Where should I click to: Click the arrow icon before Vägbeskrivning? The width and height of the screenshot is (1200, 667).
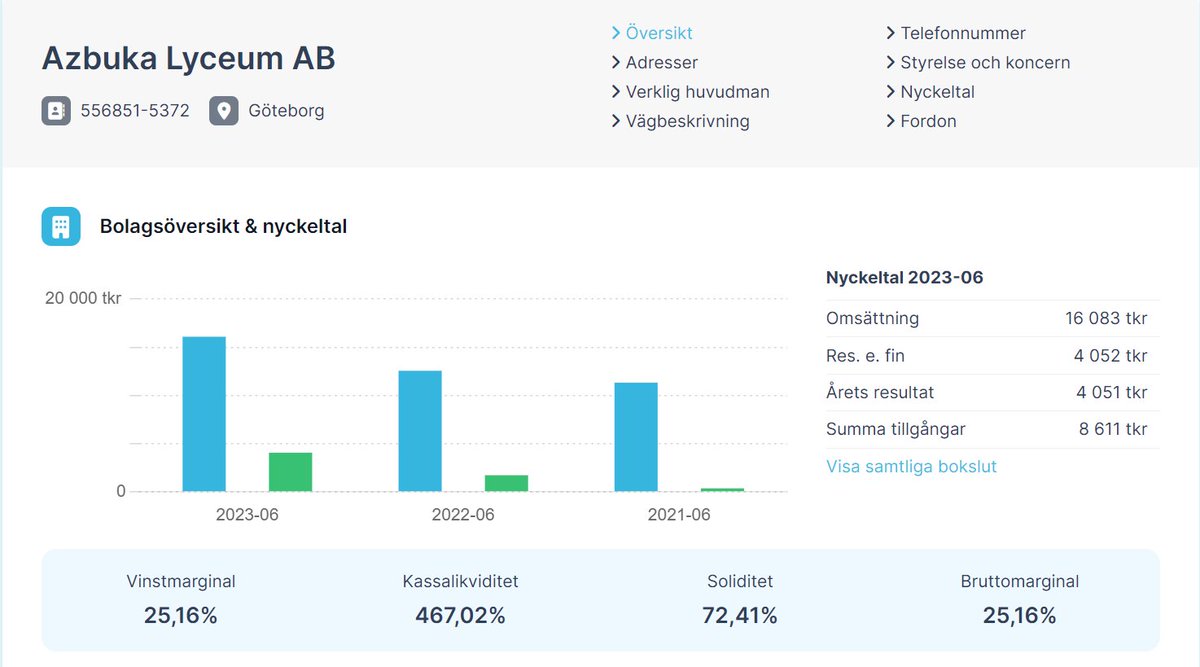coord(616,121)
